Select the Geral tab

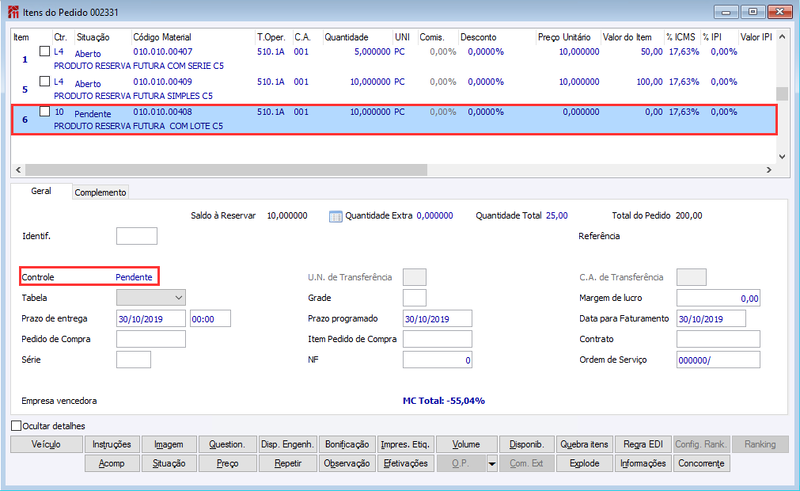click(x=41, y=191)
